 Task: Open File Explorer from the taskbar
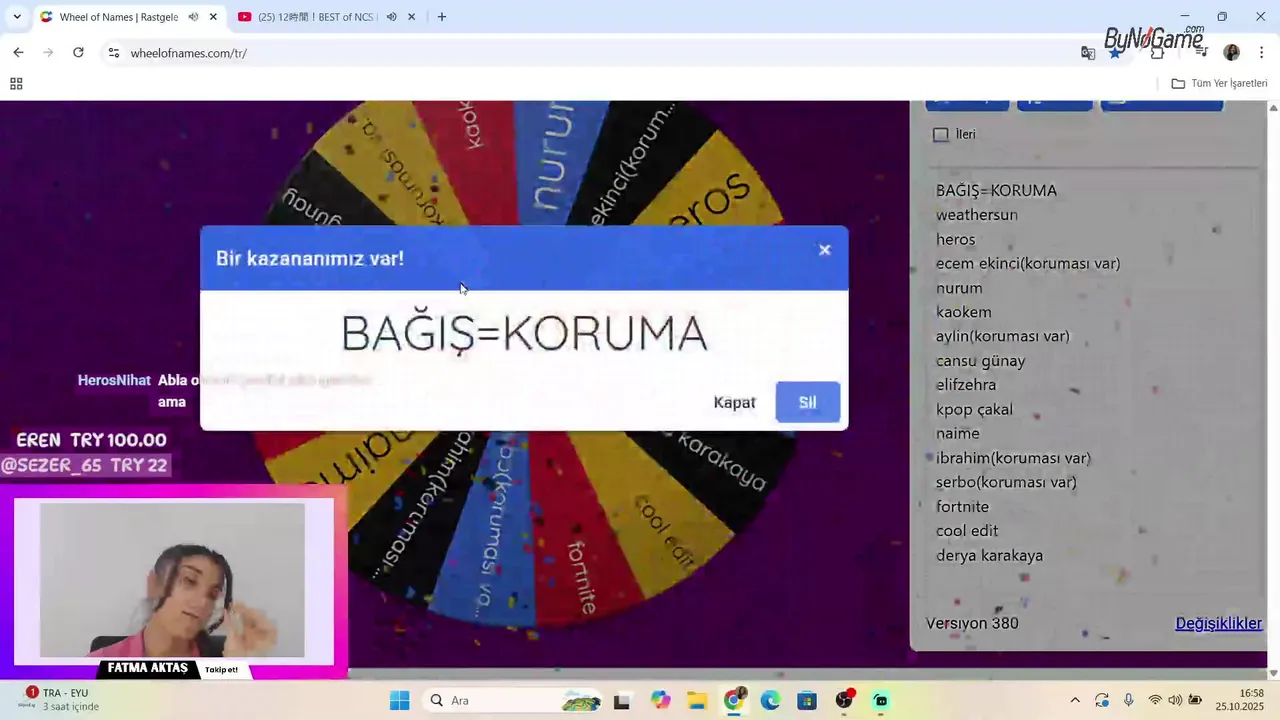[697, 700]
